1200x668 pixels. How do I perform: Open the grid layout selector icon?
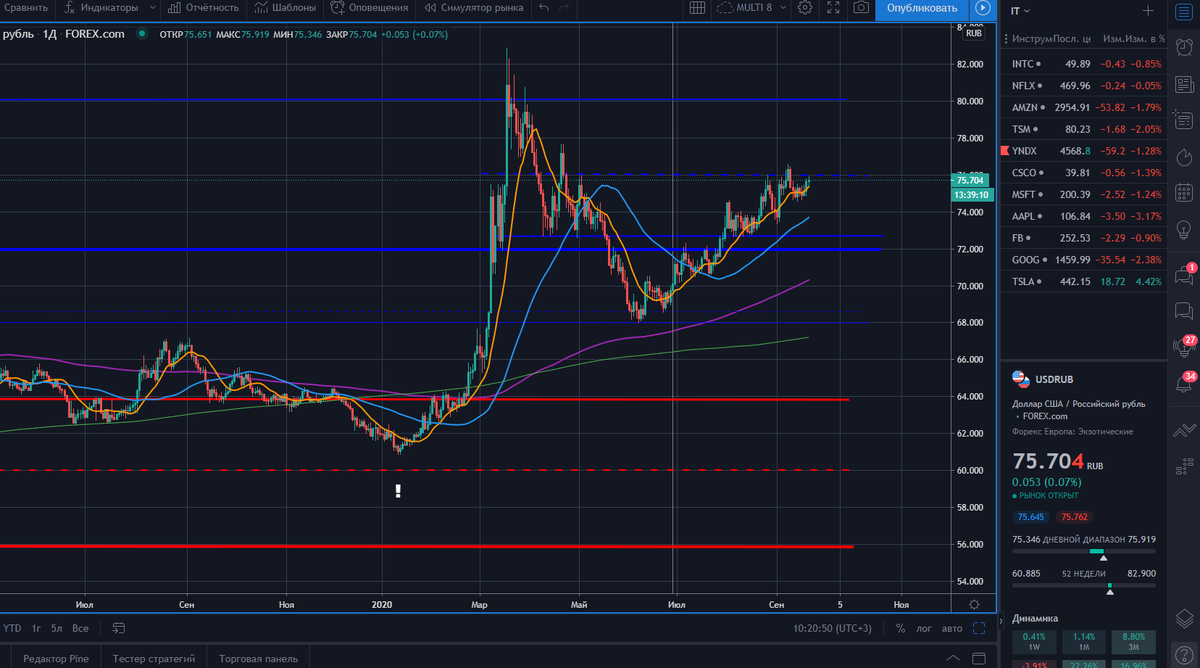[698, 9]
